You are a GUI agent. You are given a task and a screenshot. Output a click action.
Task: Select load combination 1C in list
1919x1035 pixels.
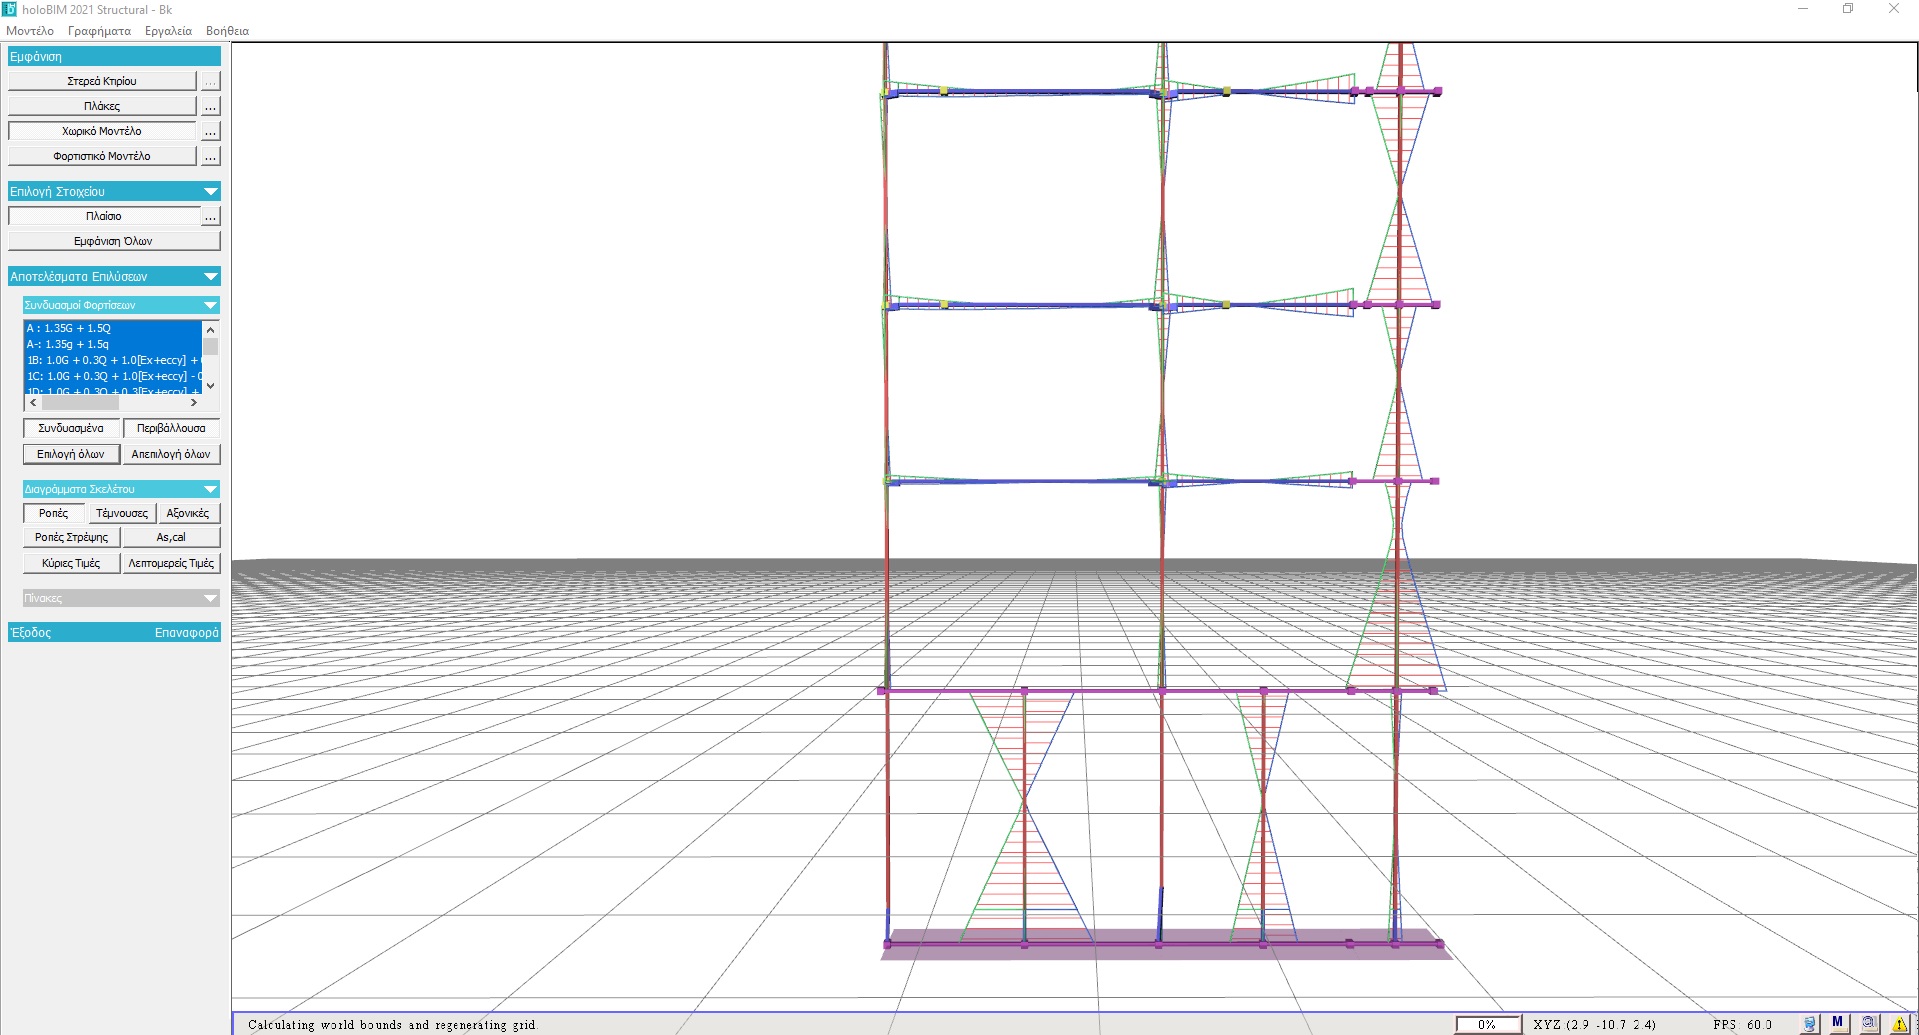(x=113, y=376)
